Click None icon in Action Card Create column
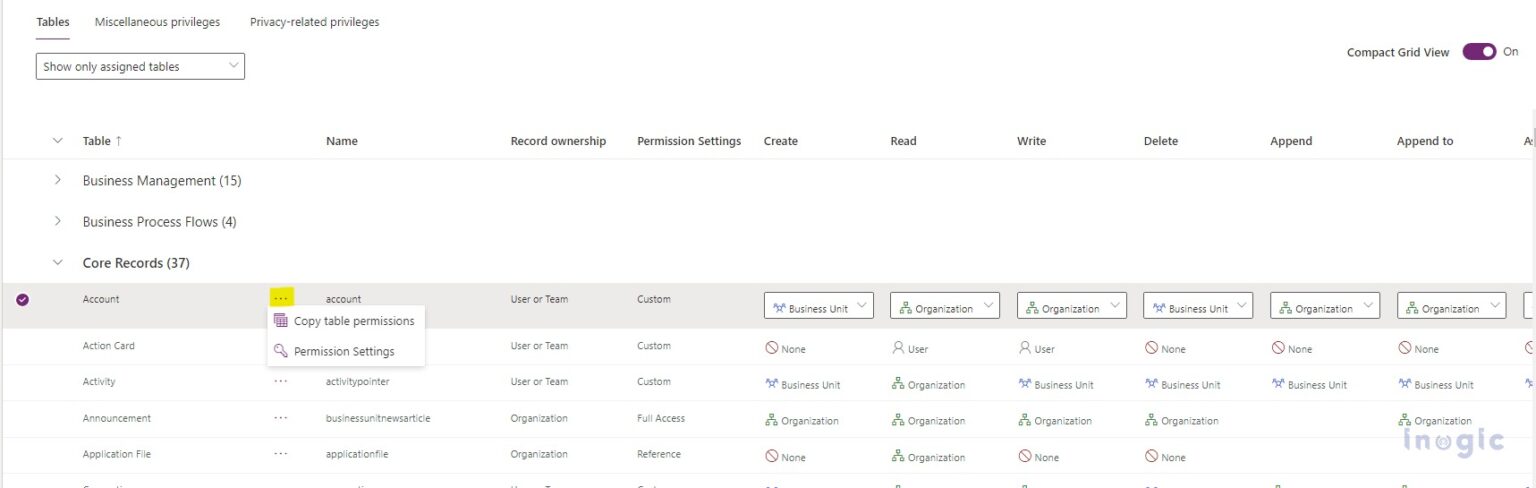1536x488 pixels. 771,349
